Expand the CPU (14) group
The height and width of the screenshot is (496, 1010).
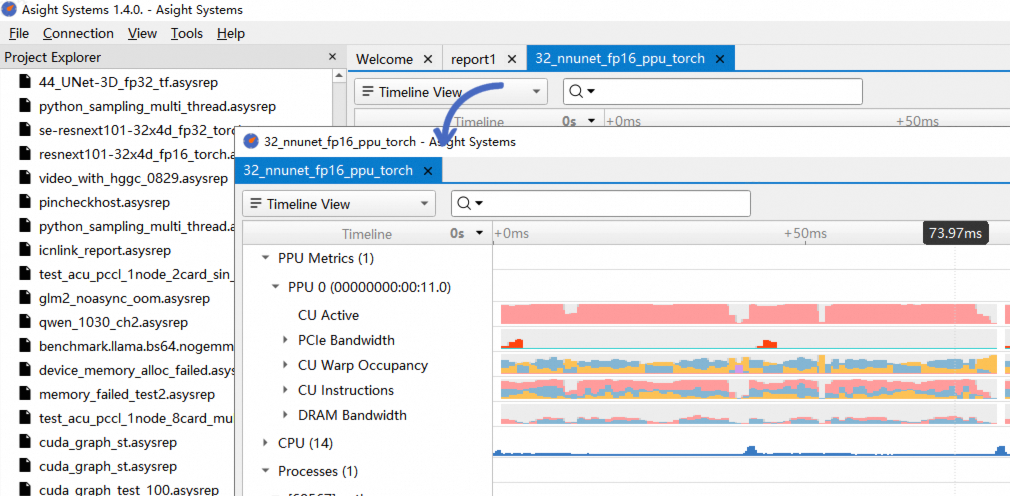[x=265, y=443]
